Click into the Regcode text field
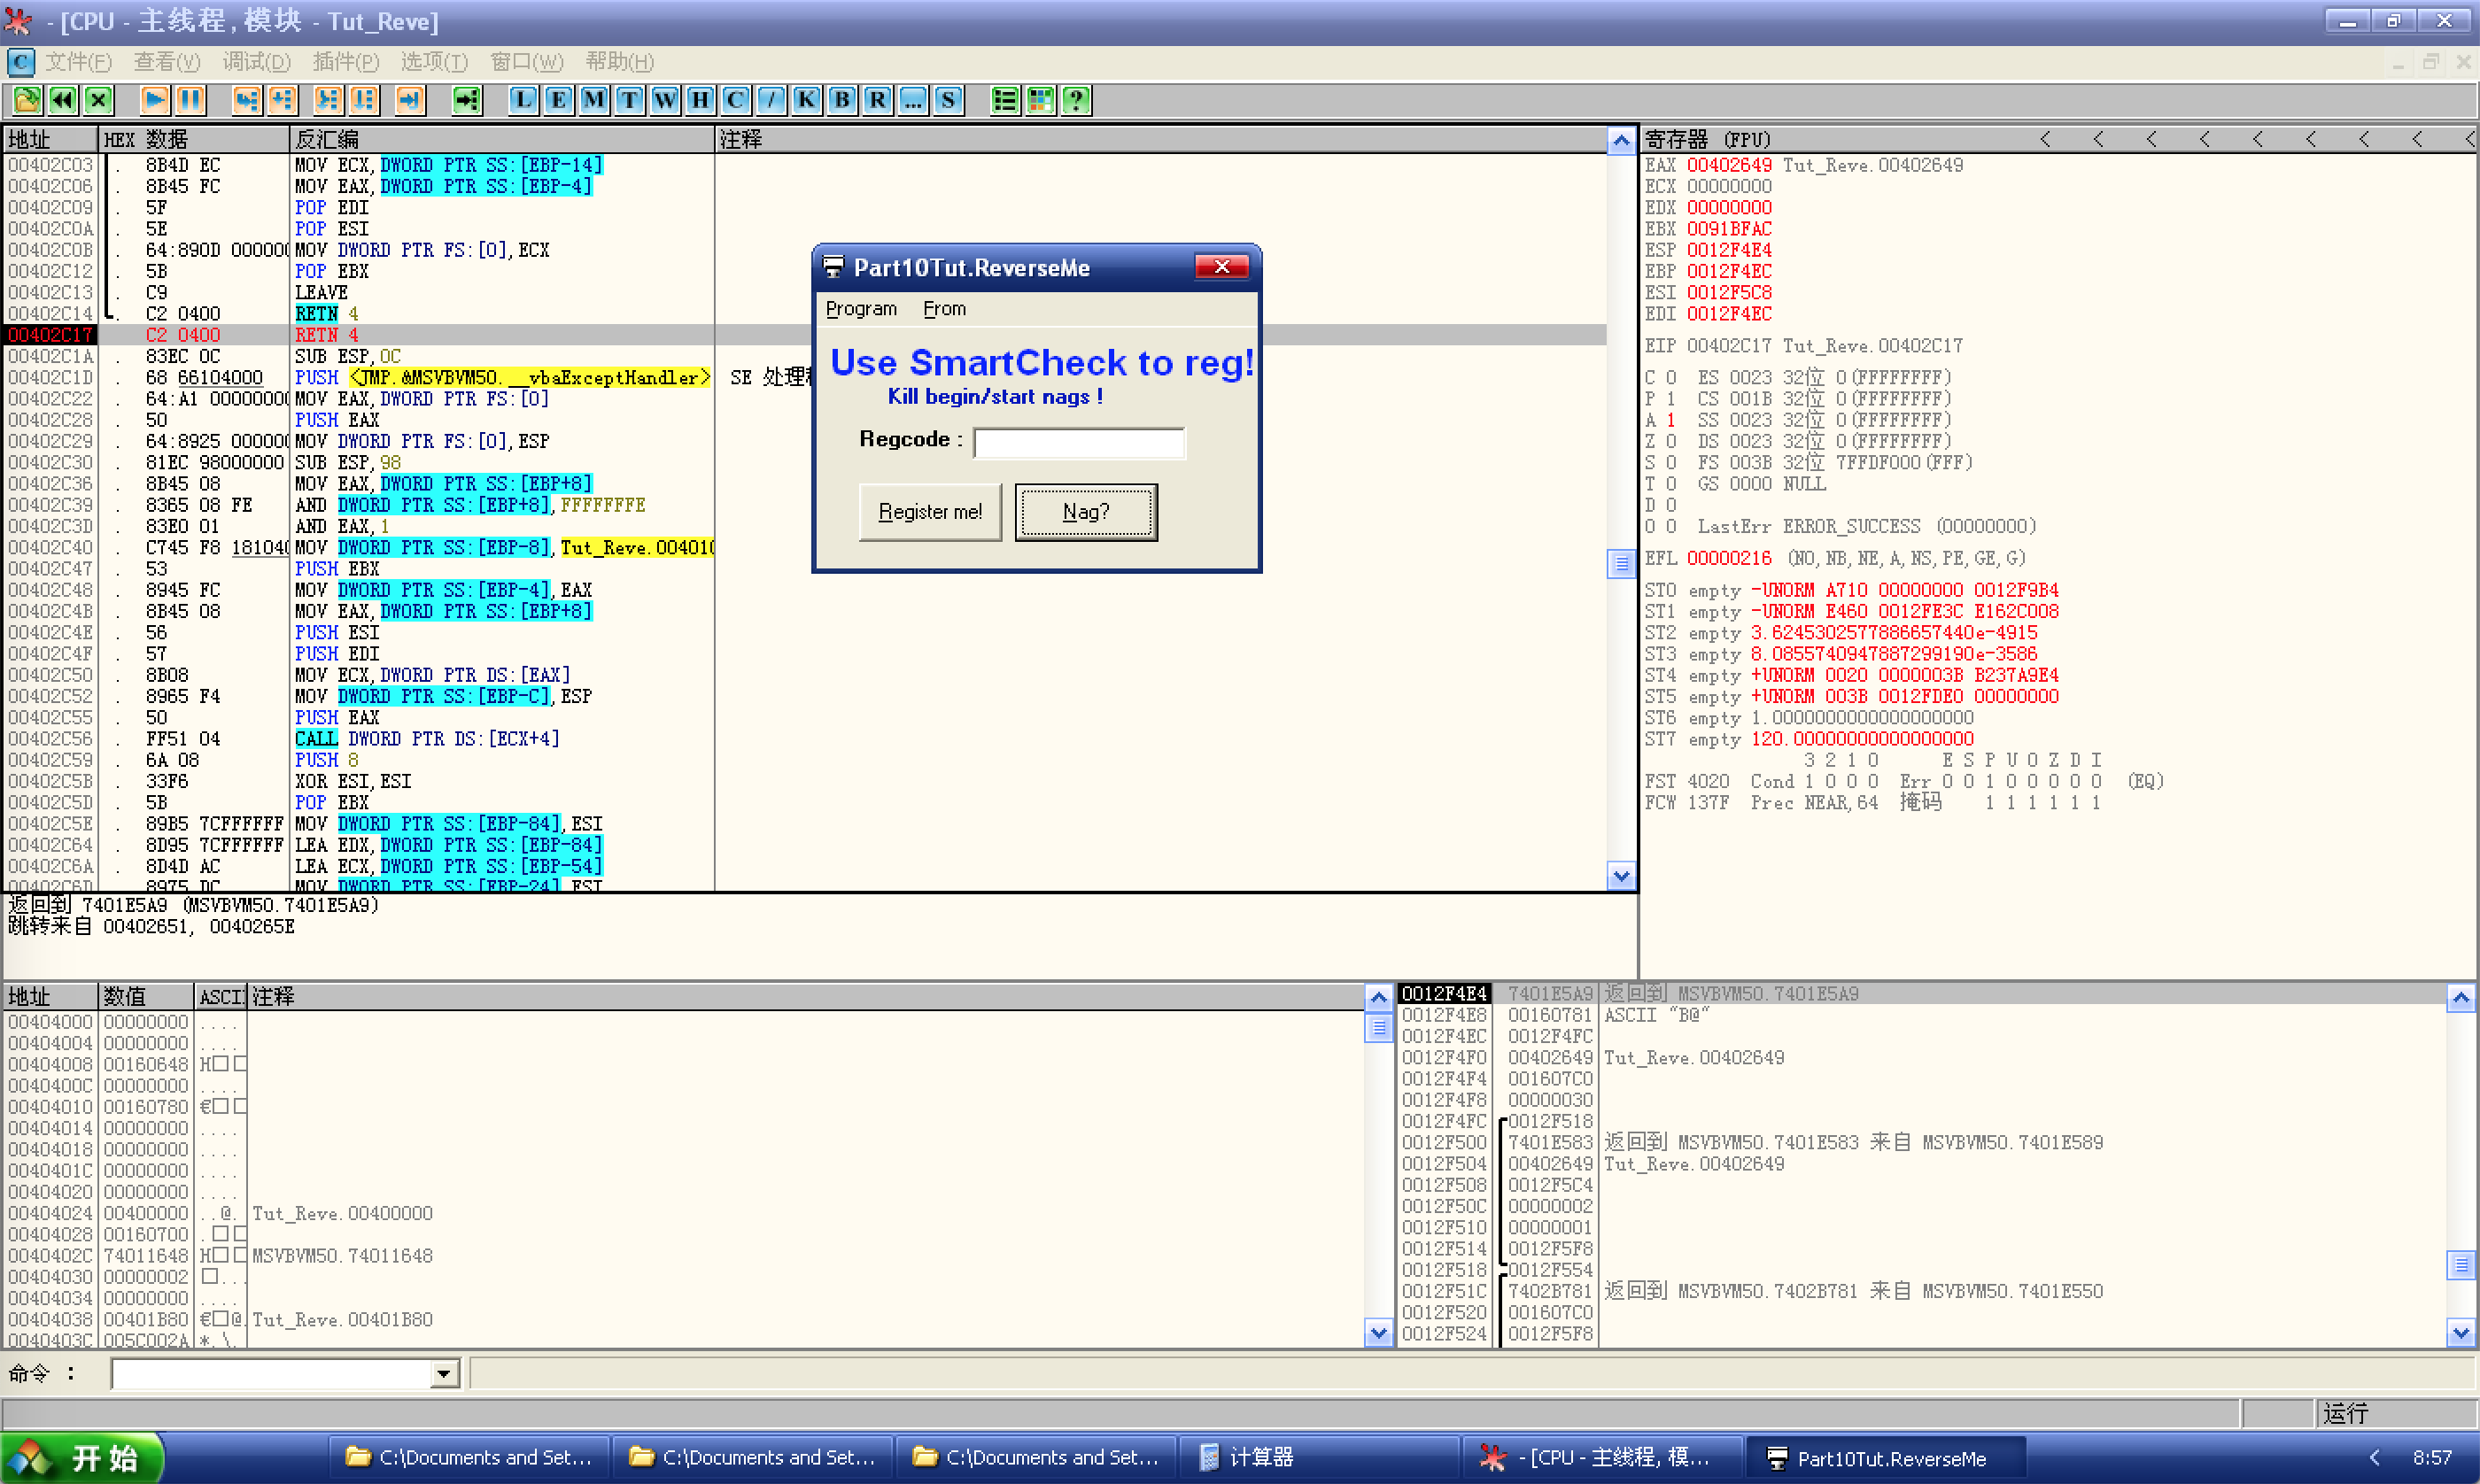This screenshot has height=1484, width=2480. coord(1078,442)
